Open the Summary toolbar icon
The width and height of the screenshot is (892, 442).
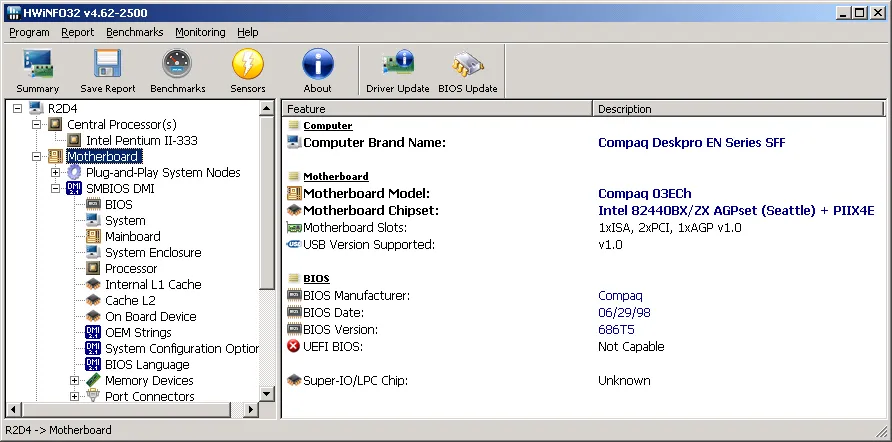point(38,64)
